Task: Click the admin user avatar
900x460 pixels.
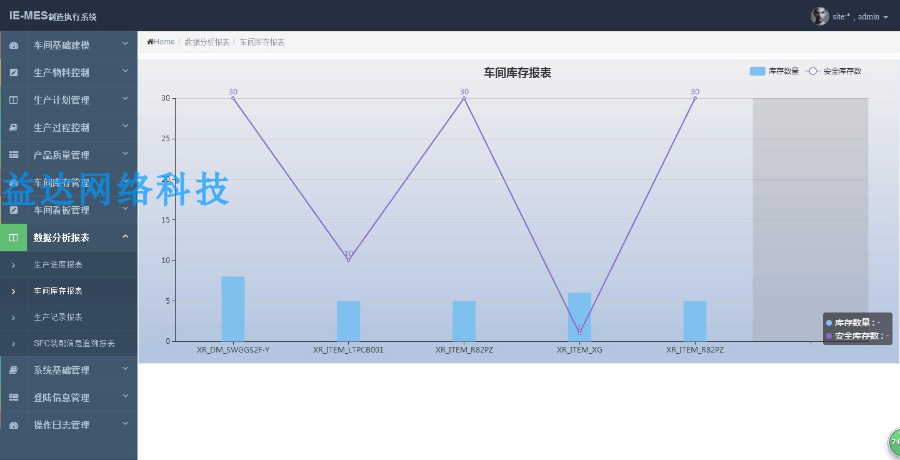Action: 819,16
